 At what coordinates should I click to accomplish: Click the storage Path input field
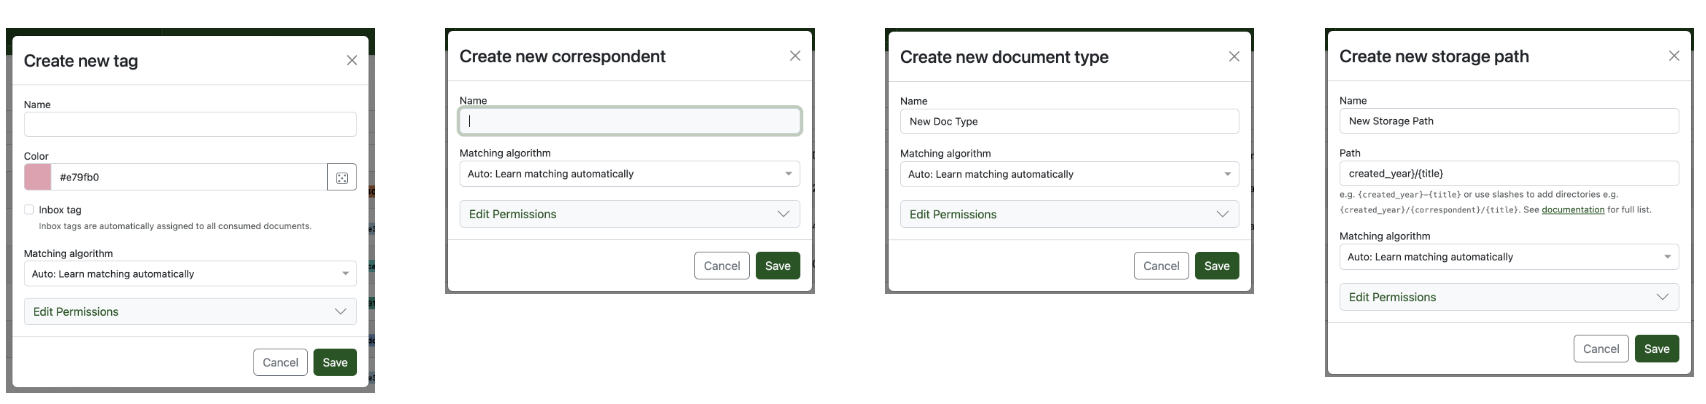1509,173
